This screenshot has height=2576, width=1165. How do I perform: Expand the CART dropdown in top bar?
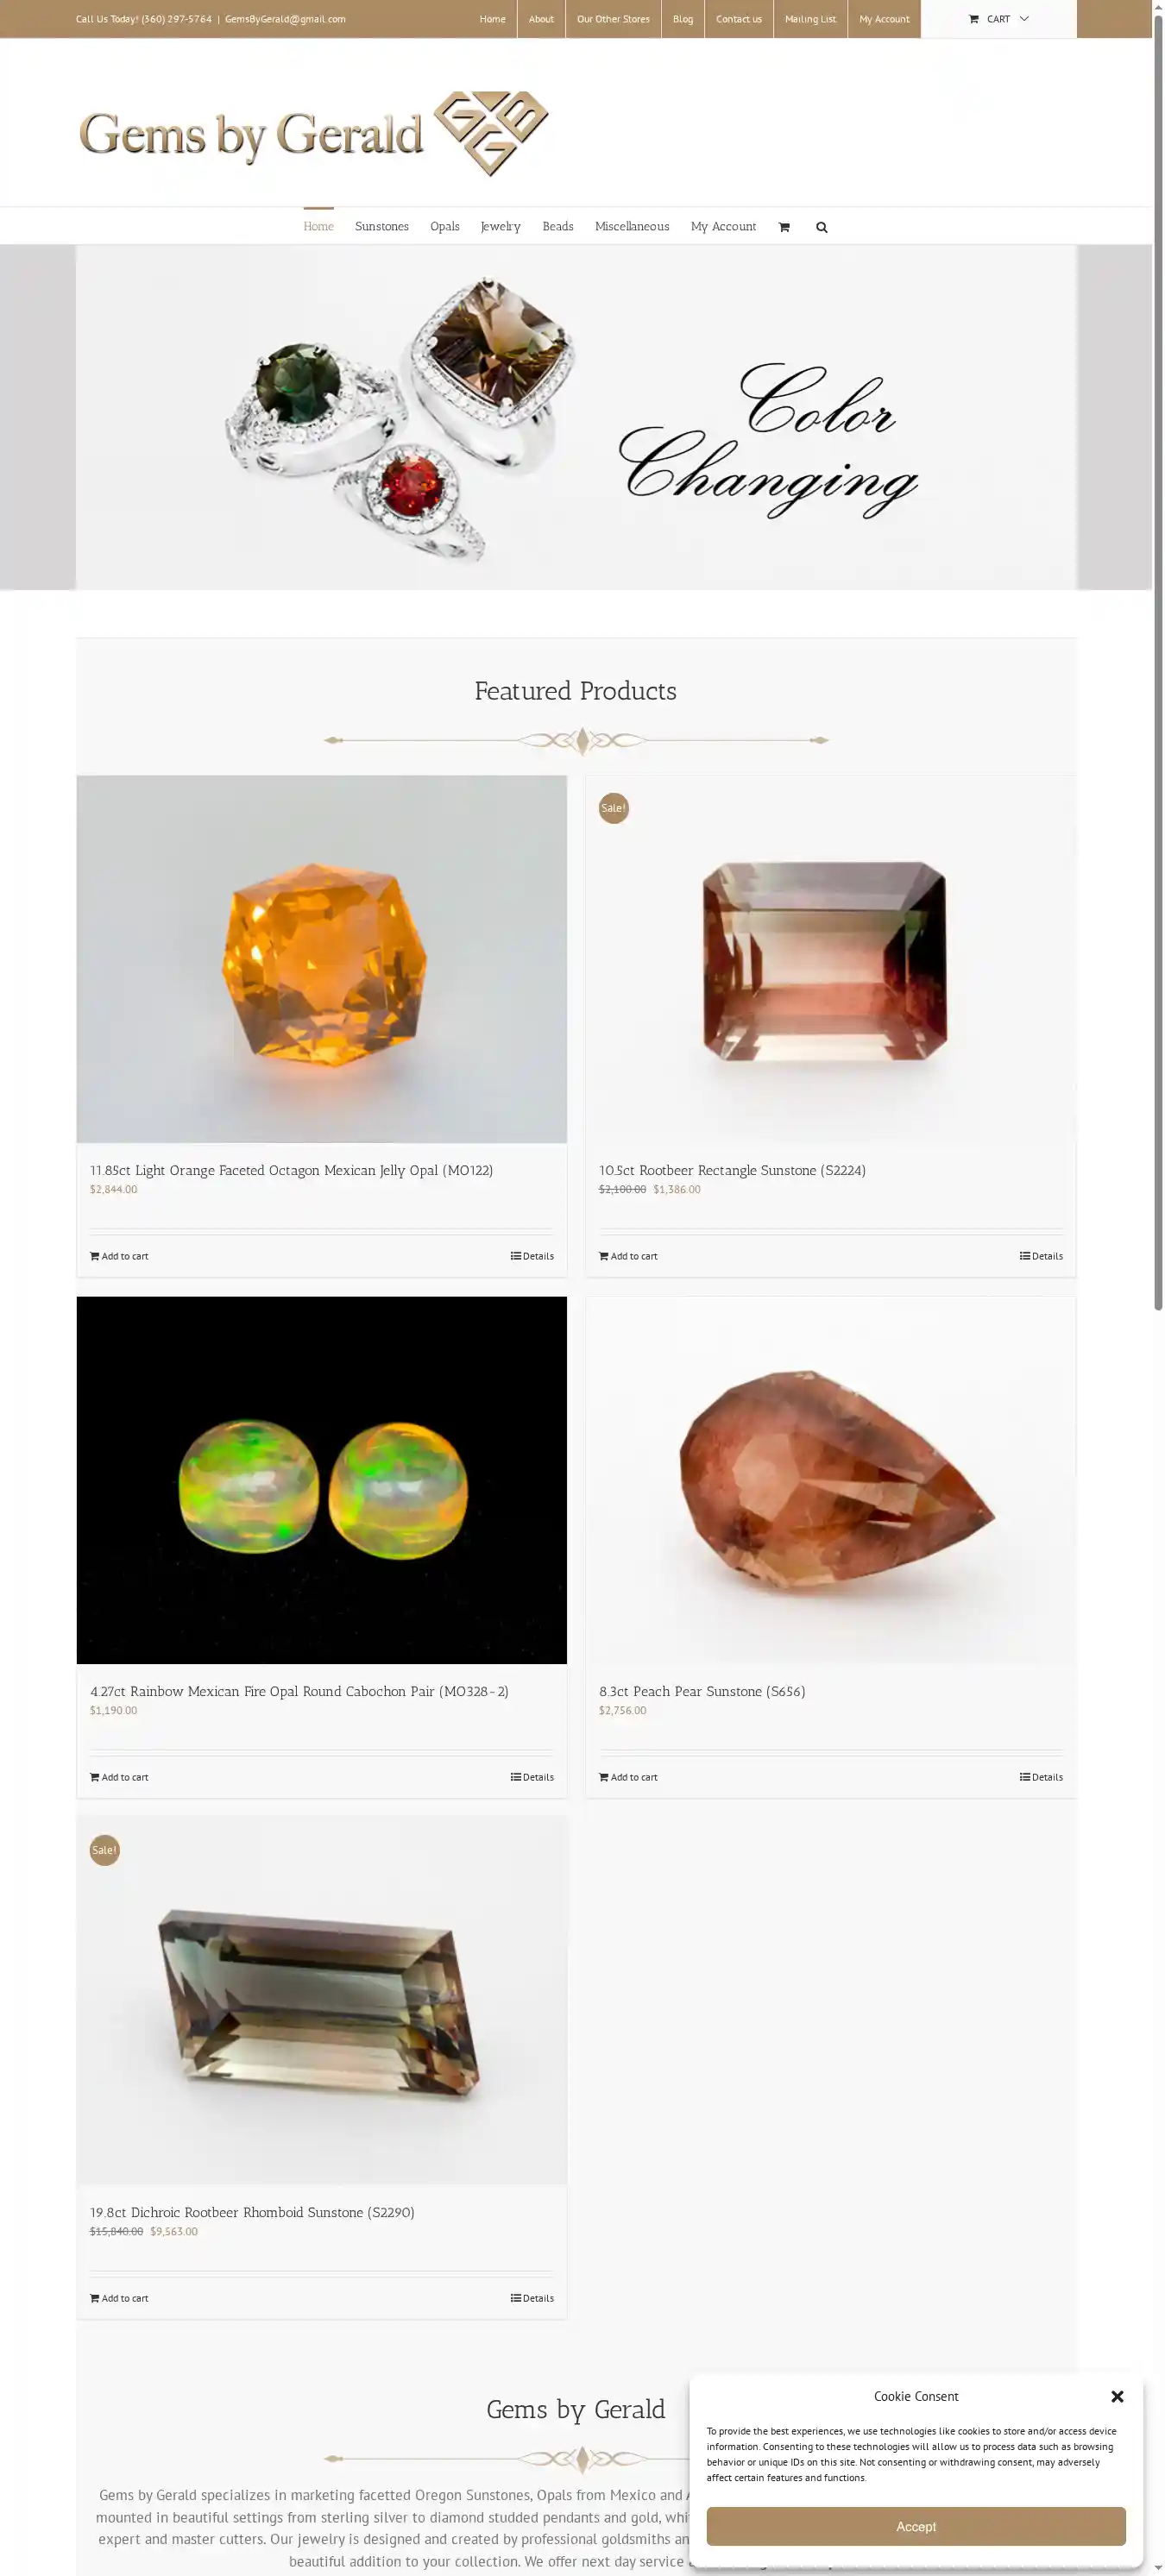pyautogui.click(x=998, y=19)
